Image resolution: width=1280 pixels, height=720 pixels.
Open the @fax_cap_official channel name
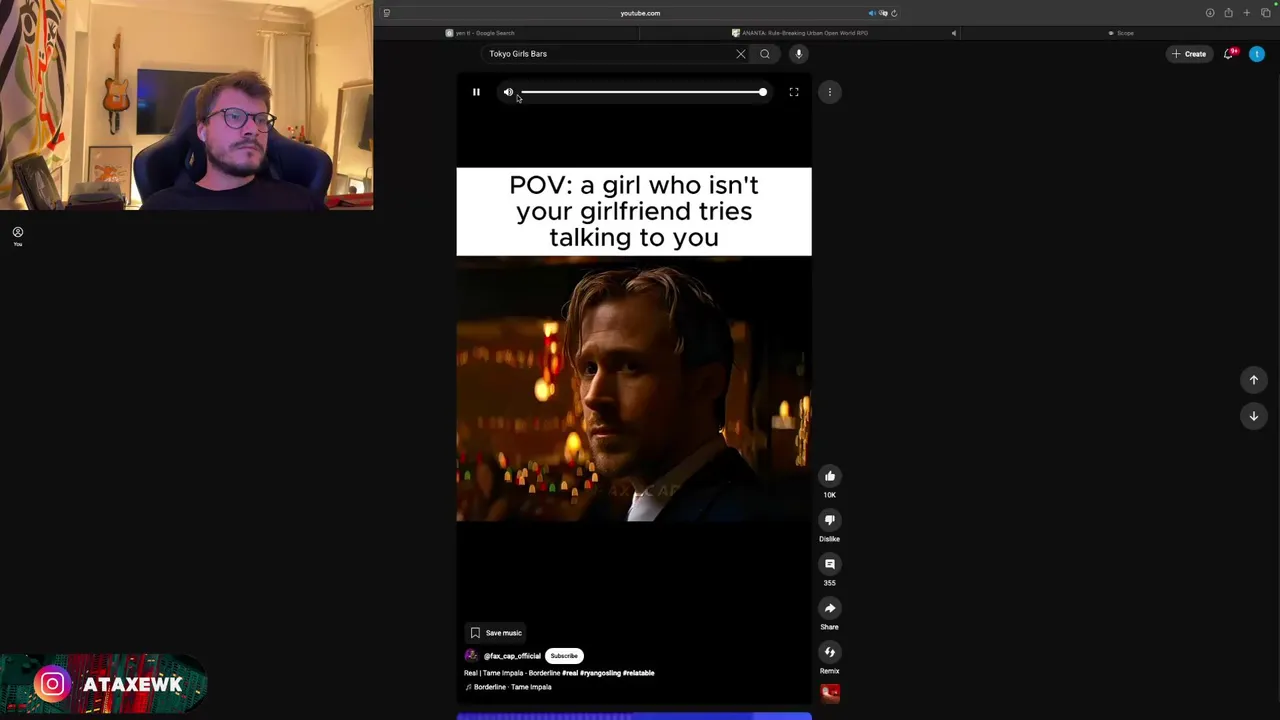[x=512, y=656]
